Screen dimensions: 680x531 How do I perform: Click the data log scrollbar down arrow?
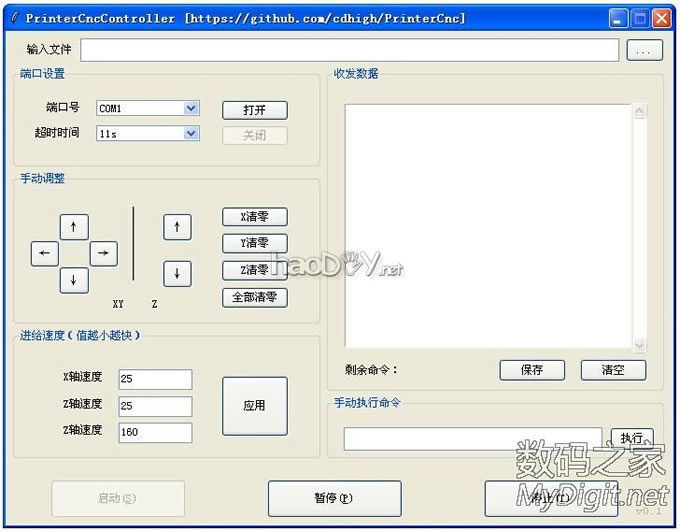point(640,345)
